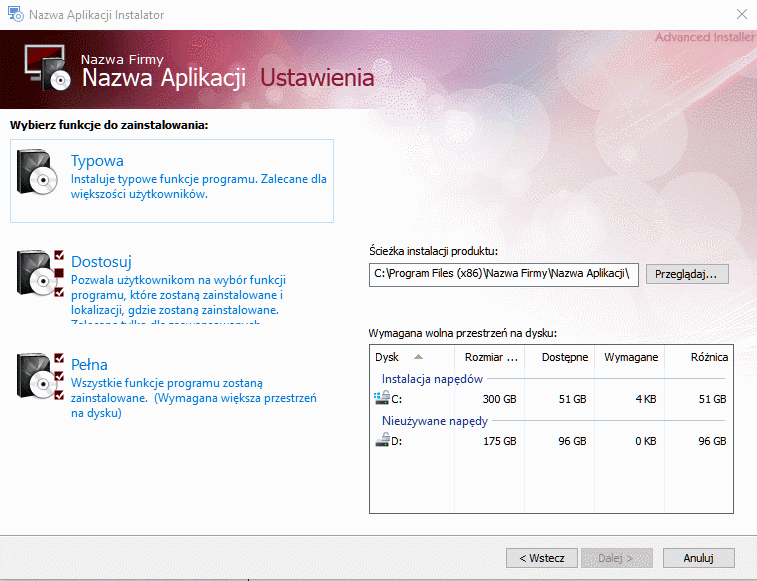Screen dimensions: 757x581
Task: Sort disks by Wymagane column header
Action: [630, 357]
